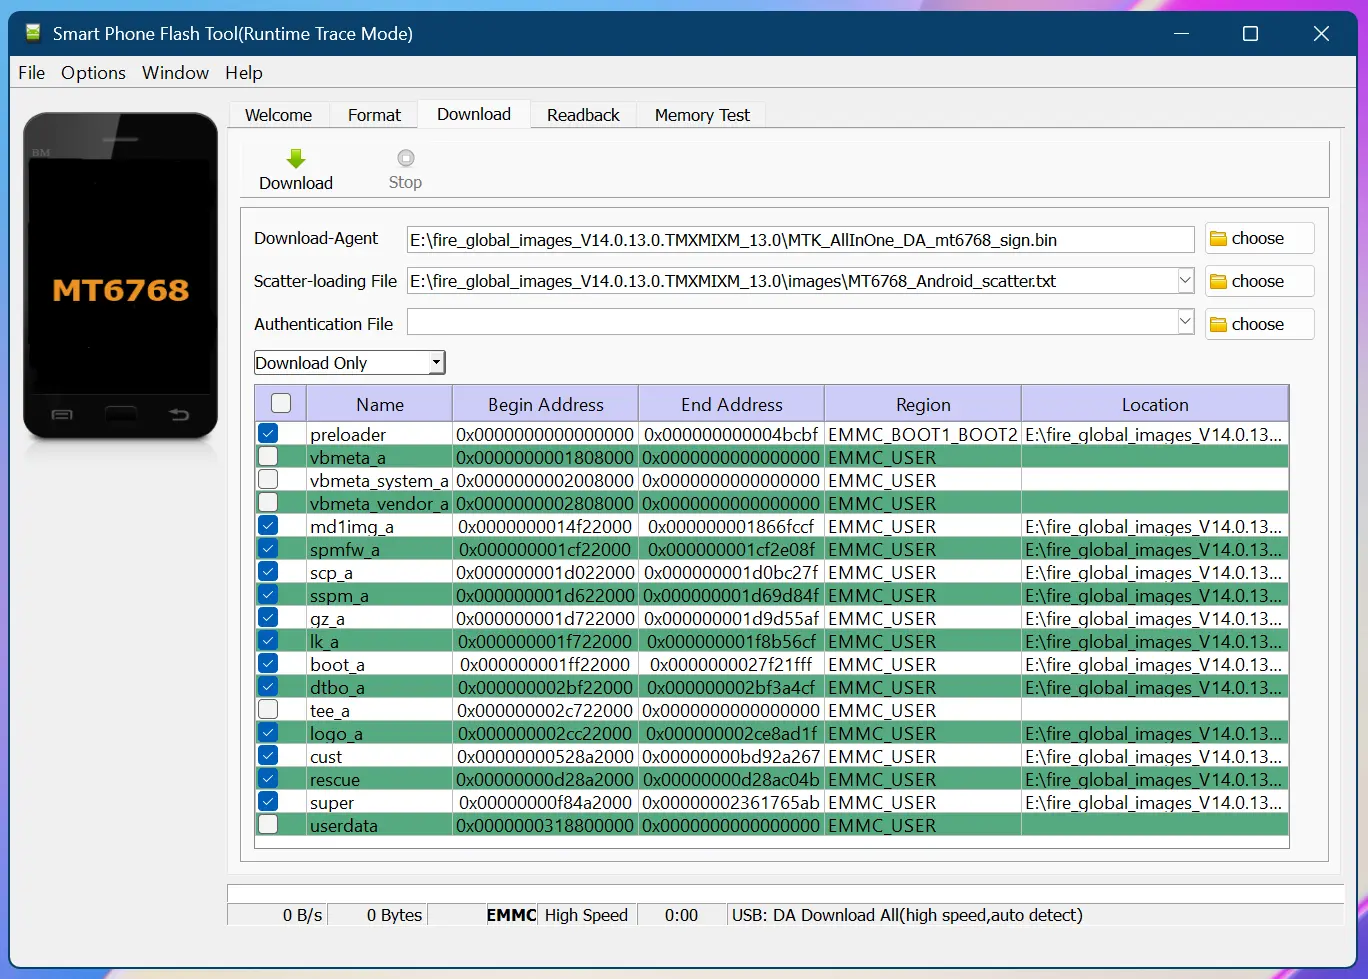Image resolution: width=1368 pixels, height=979 pixels.
Task: Select the dtbo_a row name
Action: click(x=337, y=687)
